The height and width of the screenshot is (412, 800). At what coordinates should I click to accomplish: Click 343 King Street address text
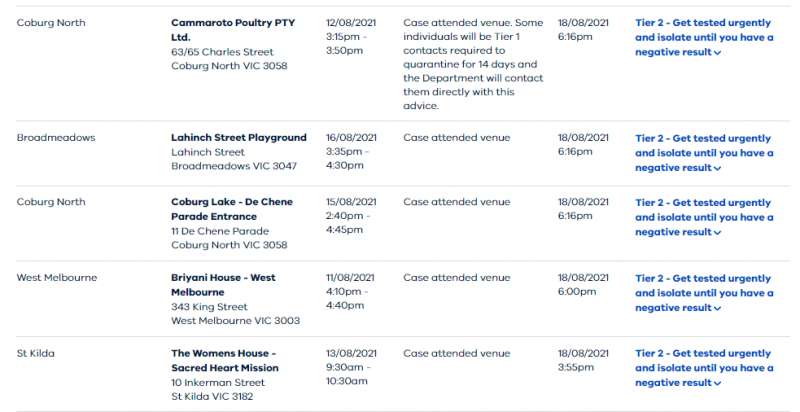209,307
